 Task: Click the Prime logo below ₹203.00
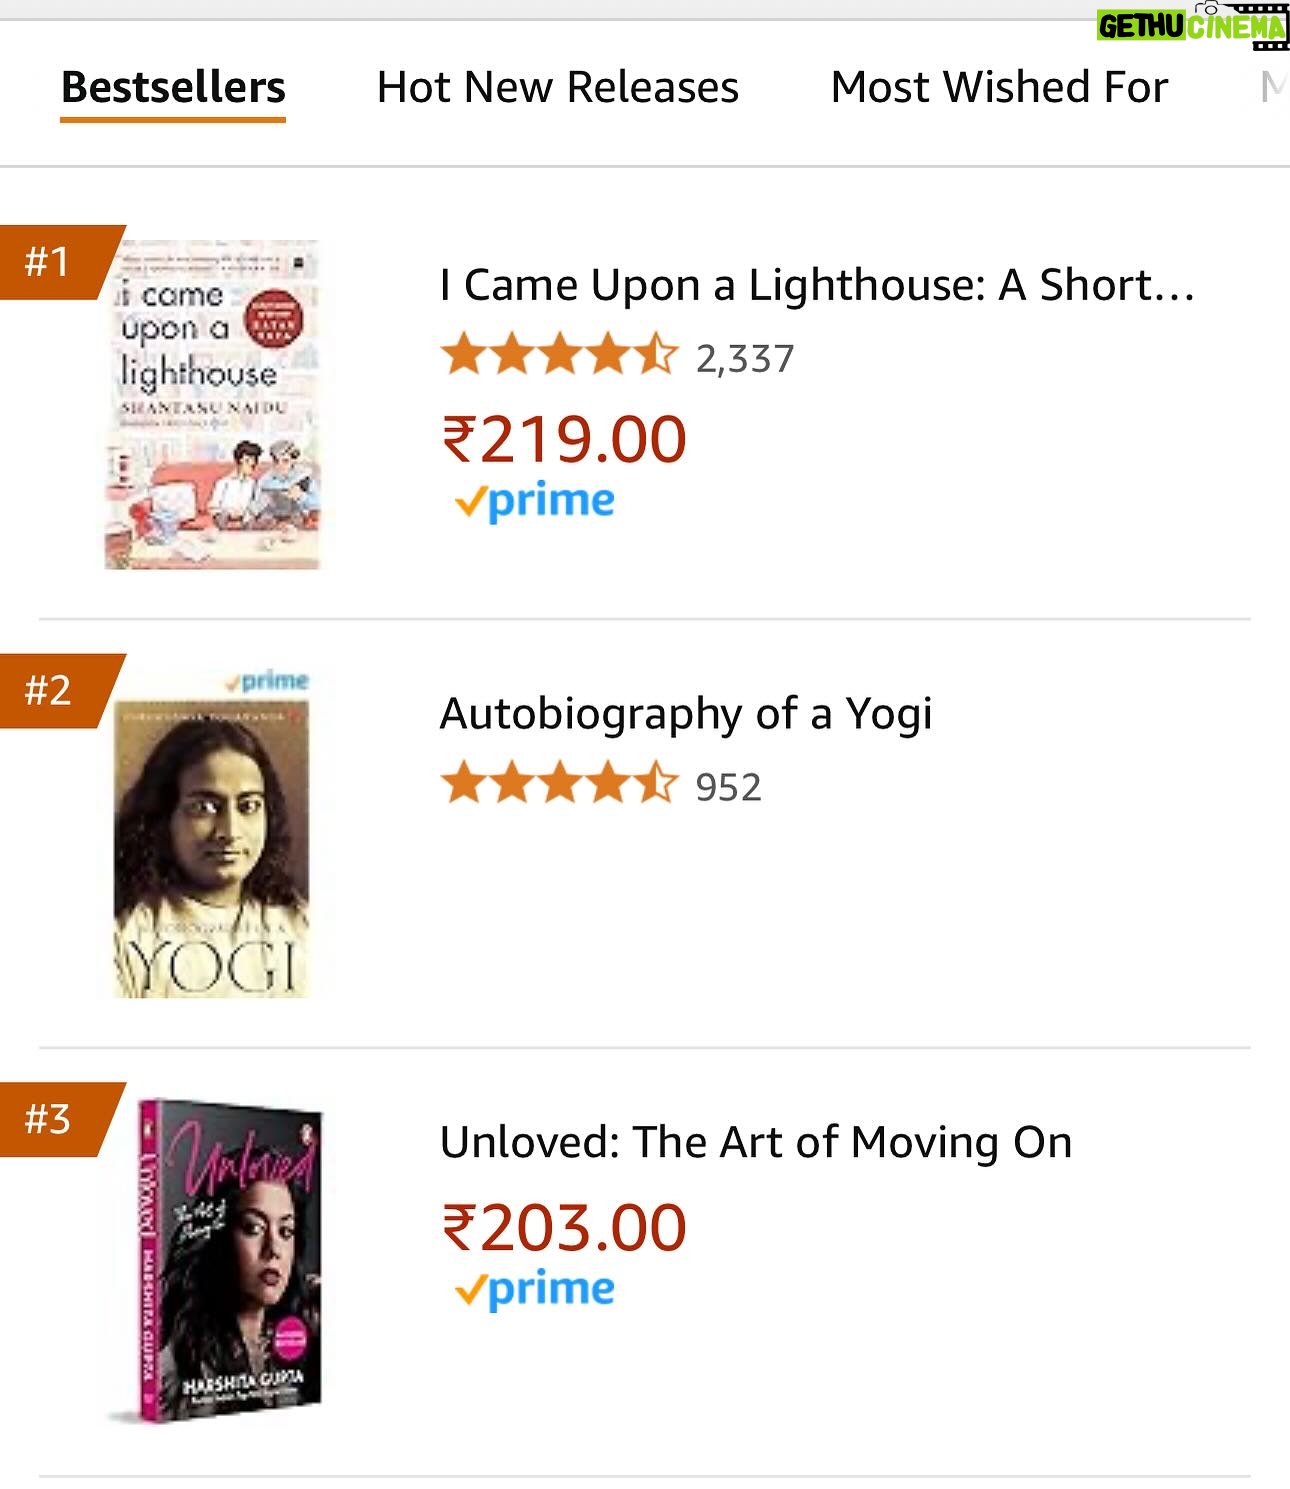click(x=535, y=1289)
